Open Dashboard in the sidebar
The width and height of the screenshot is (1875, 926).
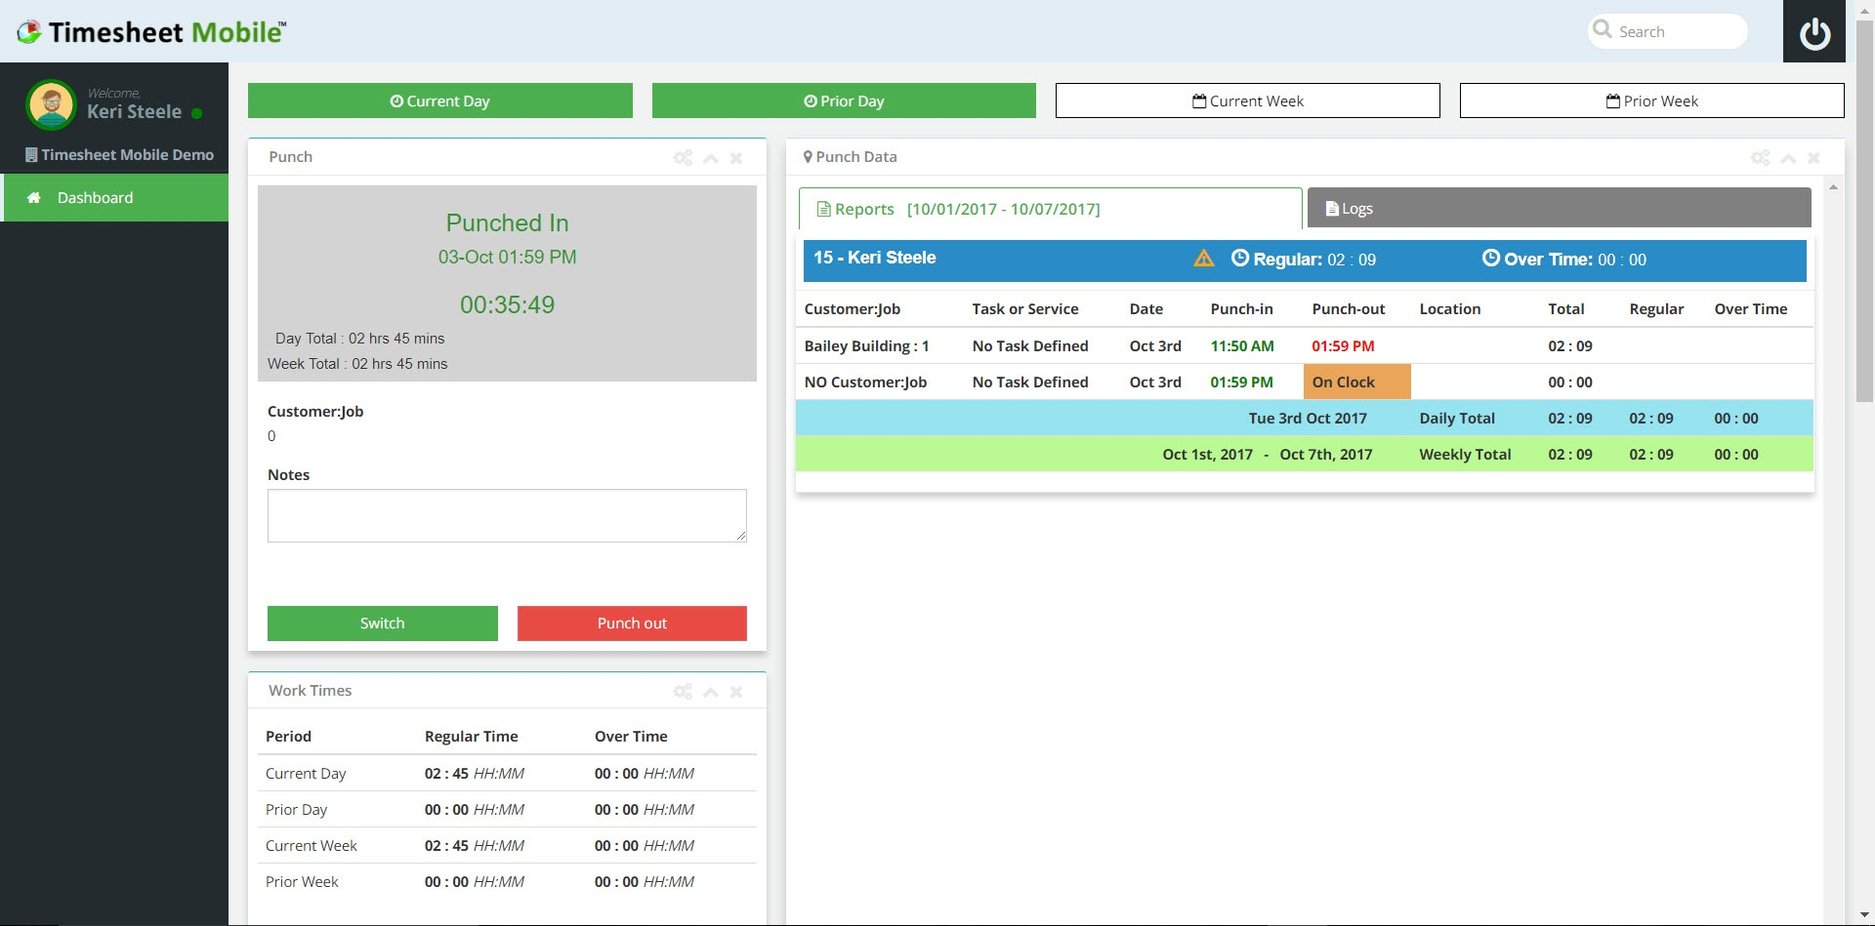95,198
